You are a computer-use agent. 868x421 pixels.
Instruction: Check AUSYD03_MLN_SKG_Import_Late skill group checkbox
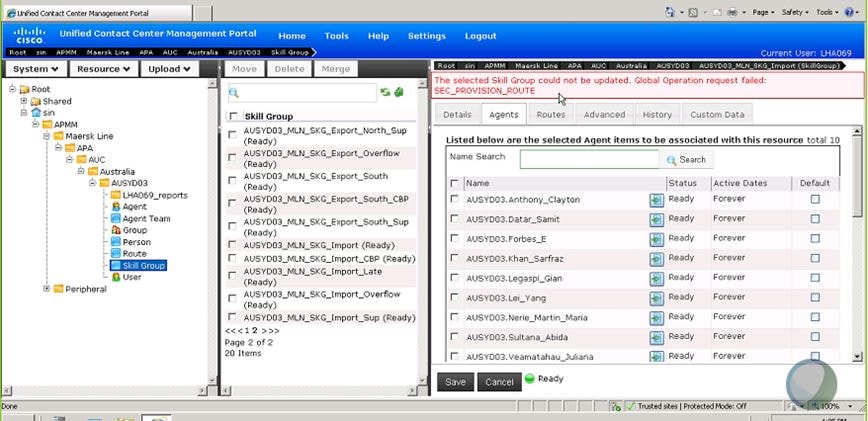tap(232, 276)
